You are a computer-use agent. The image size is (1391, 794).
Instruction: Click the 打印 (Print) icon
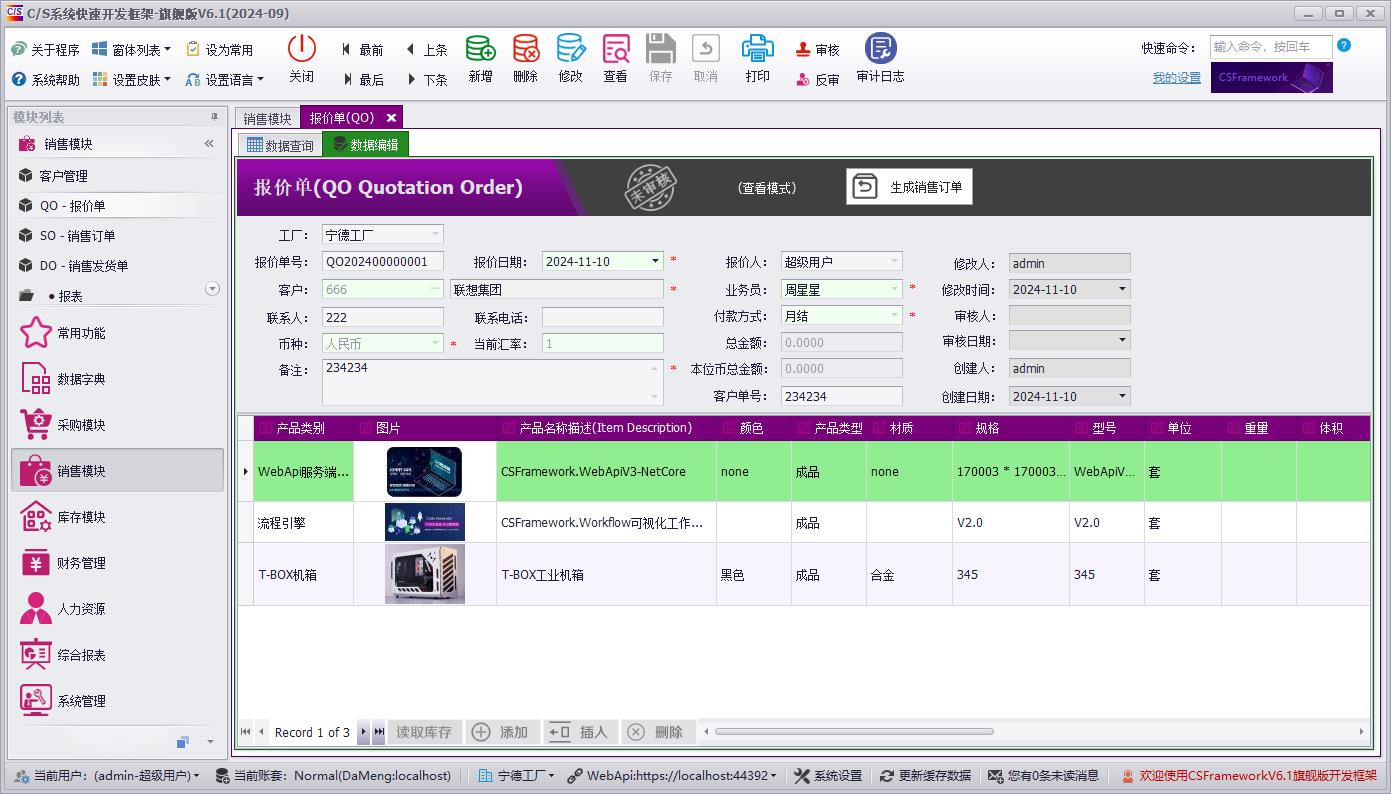[x=757, y=59]
